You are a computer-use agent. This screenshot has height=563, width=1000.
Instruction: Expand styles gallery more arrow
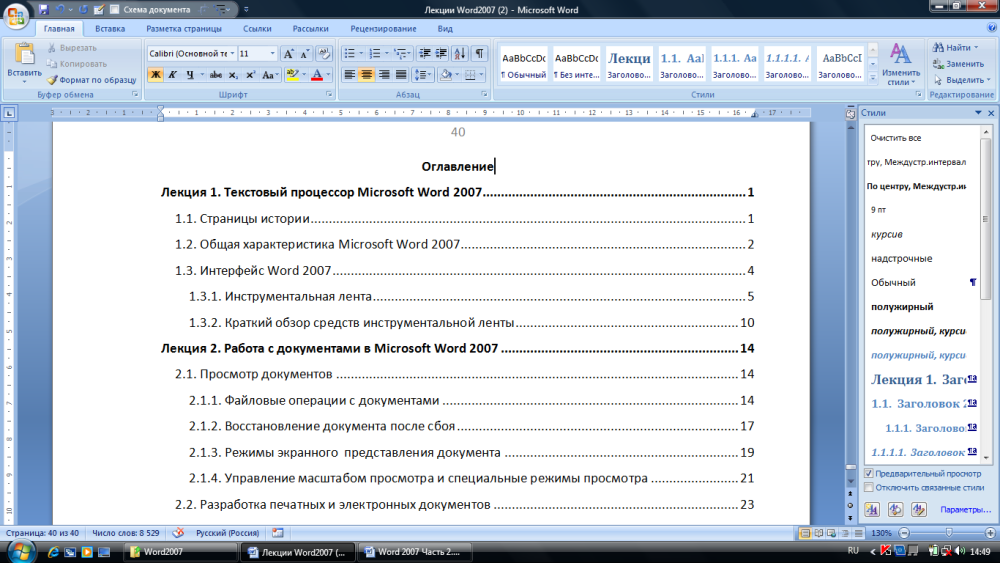pos(873,77)
